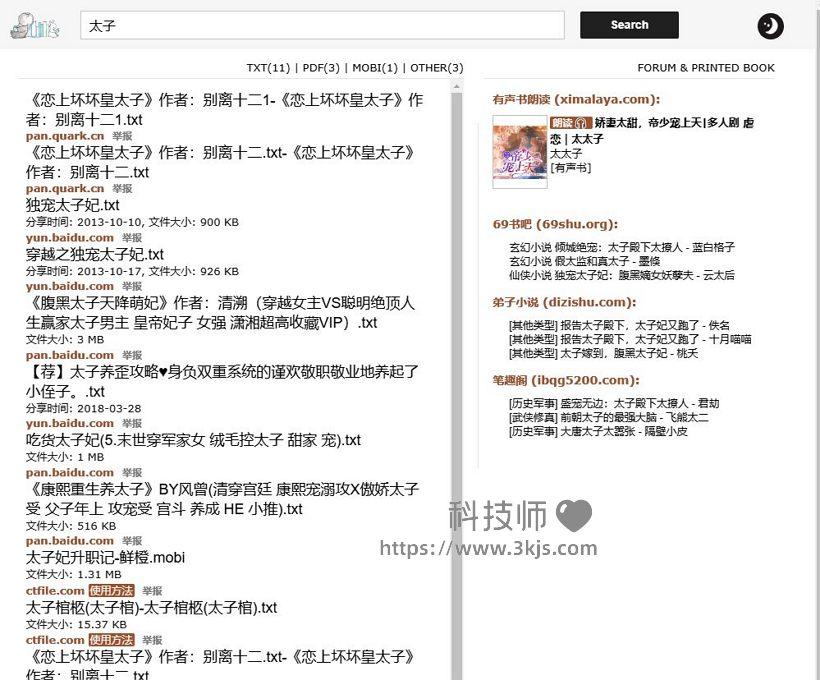Open 吃货太子妃 txt result

pos(193,440)
